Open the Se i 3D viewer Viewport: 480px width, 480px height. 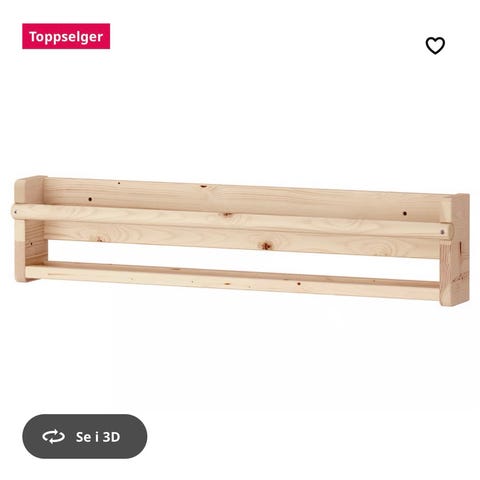pyautogui.click(x=85, y=436)
